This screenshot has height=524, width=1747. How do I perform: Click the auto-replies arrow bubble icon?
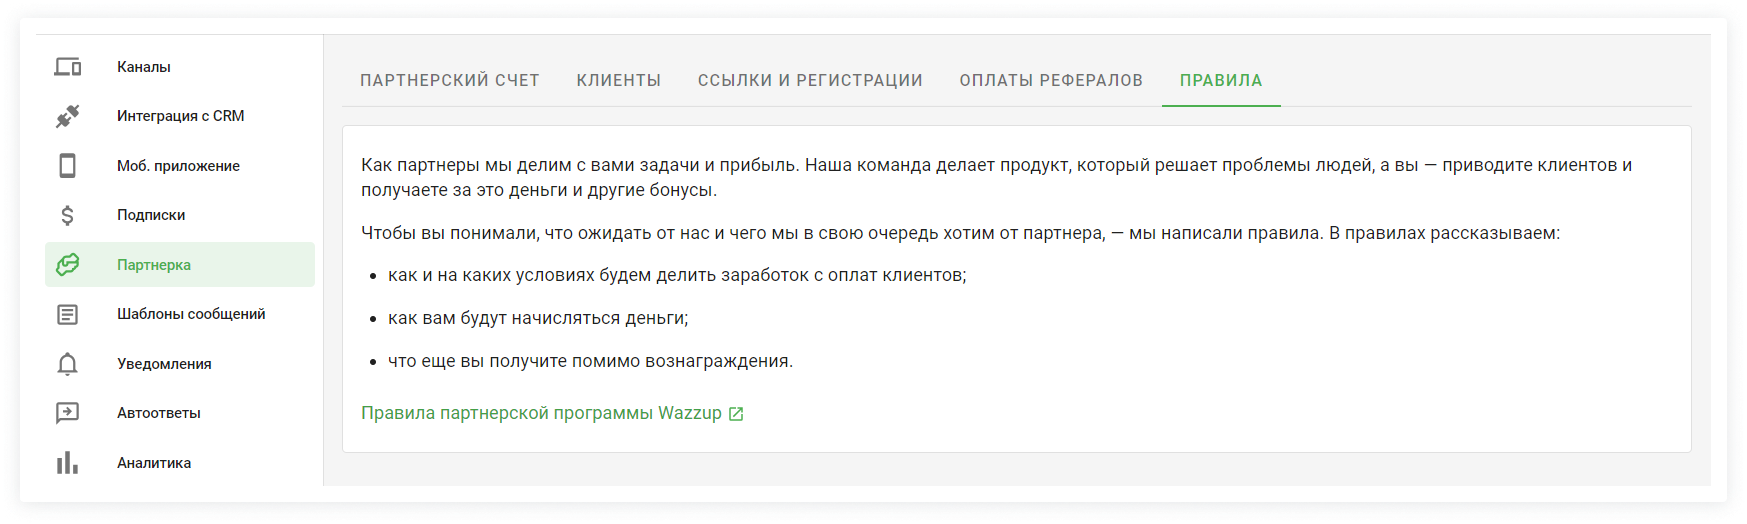67,413
